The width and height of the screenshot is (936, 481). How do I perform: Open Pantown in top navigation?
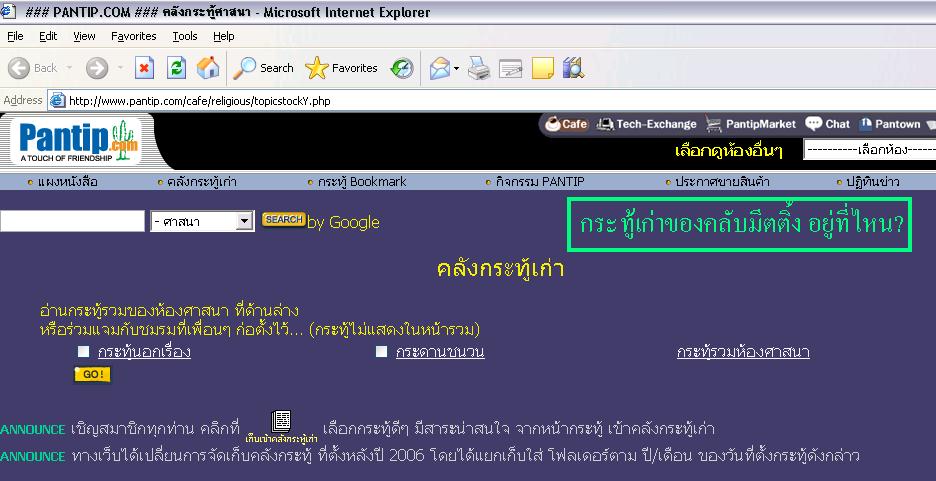coord(890,124)
